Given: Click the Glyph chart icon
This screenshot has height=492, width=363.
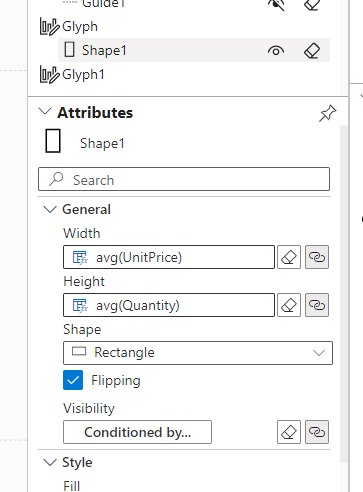Looking at the screenshot, I should point(49,27).
